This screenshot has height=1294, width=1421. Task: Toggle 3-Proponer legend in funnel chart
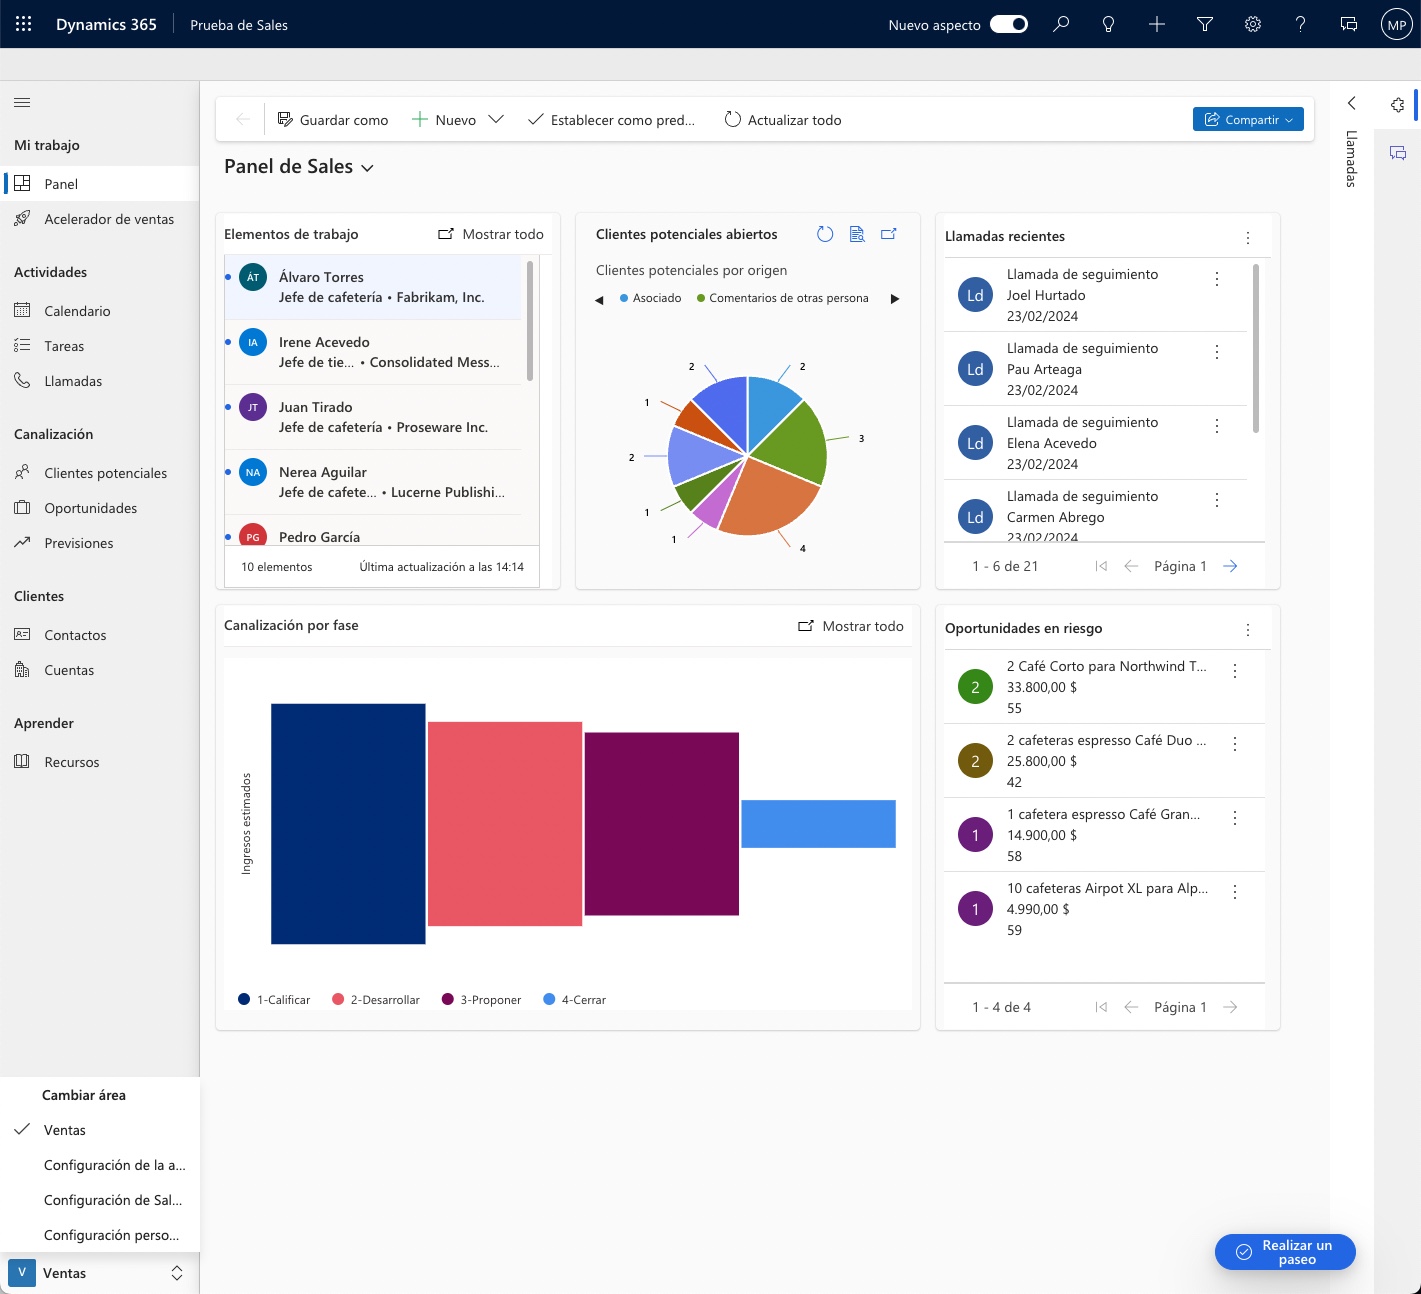482,999
